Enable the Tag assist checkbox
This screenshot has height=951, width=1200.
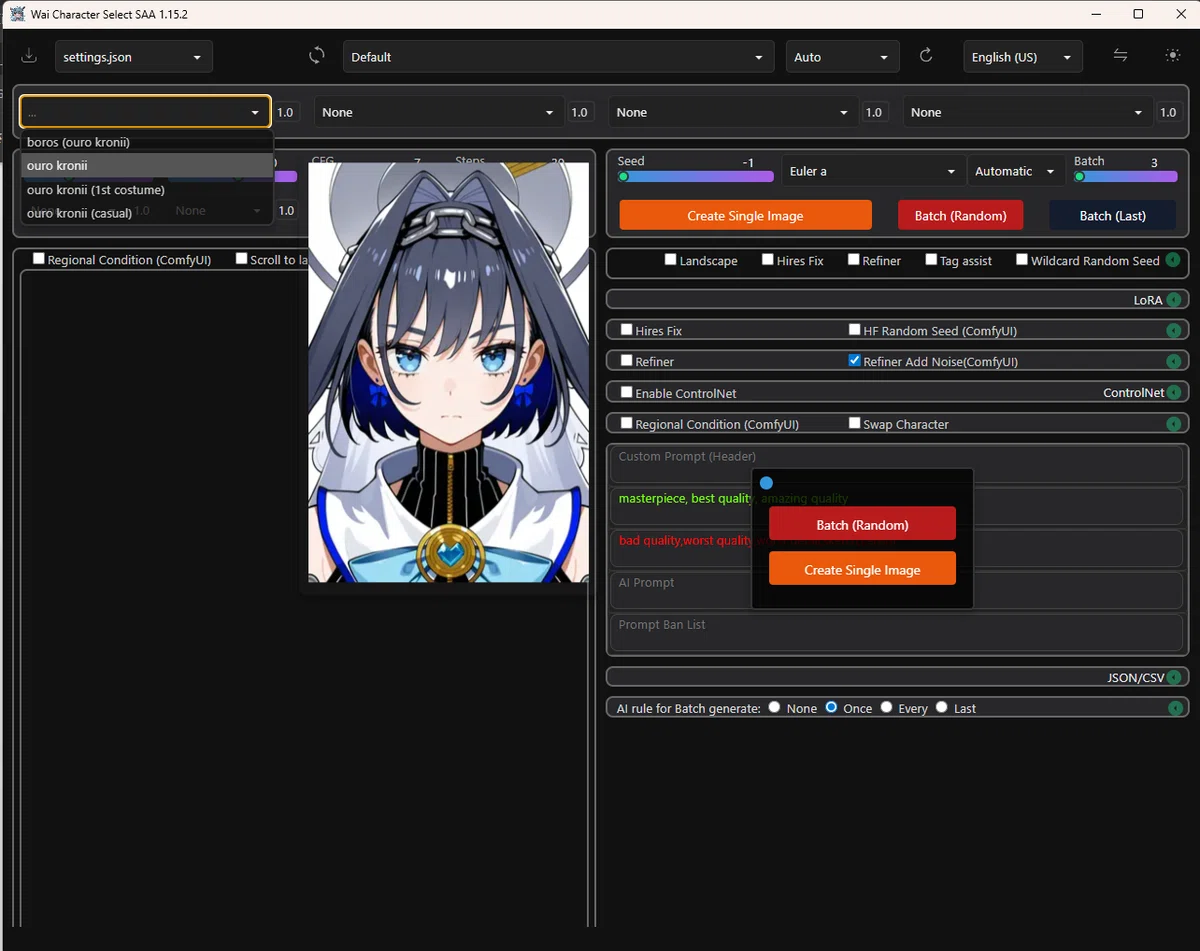(x=931, y=259)
